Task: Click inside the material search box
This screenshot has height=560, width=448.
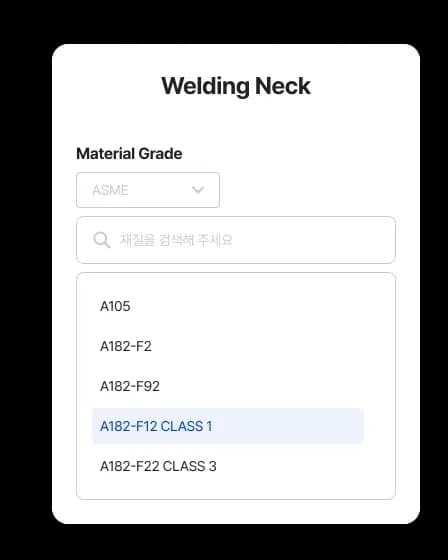Action: 236,240
